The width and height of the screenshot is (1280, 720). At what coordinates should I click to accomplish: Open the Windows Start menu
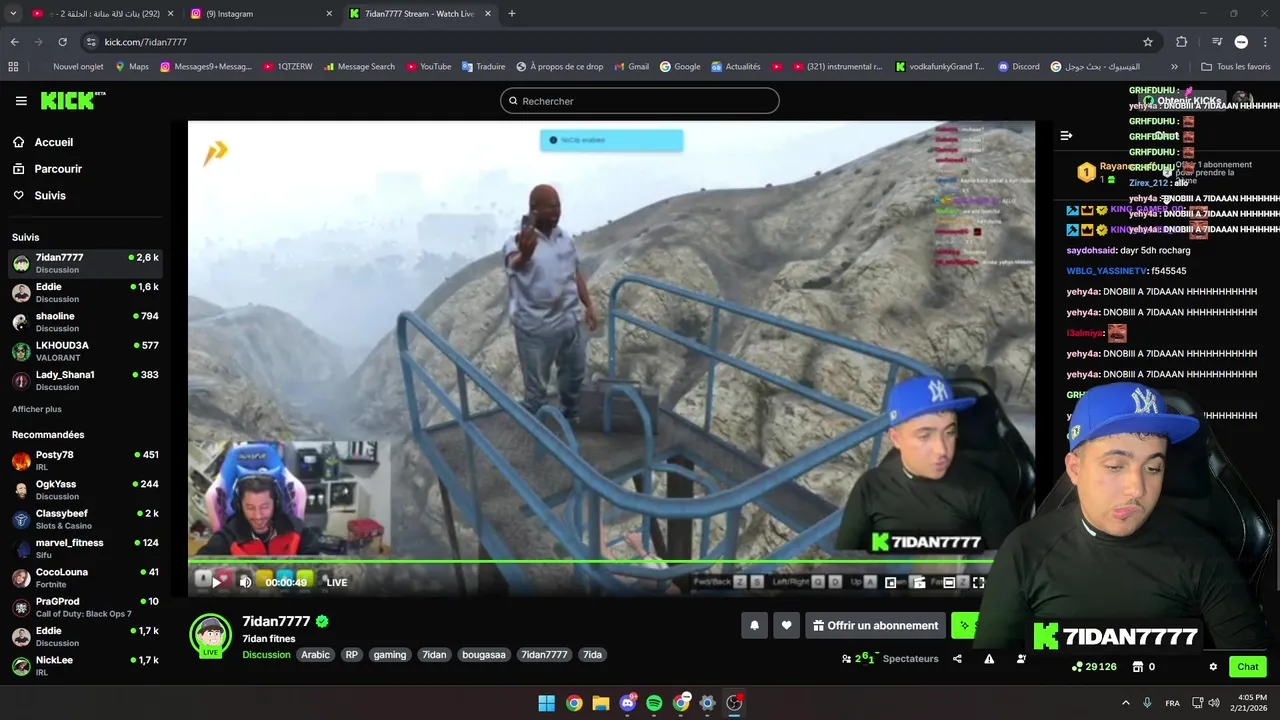point(546,703)
